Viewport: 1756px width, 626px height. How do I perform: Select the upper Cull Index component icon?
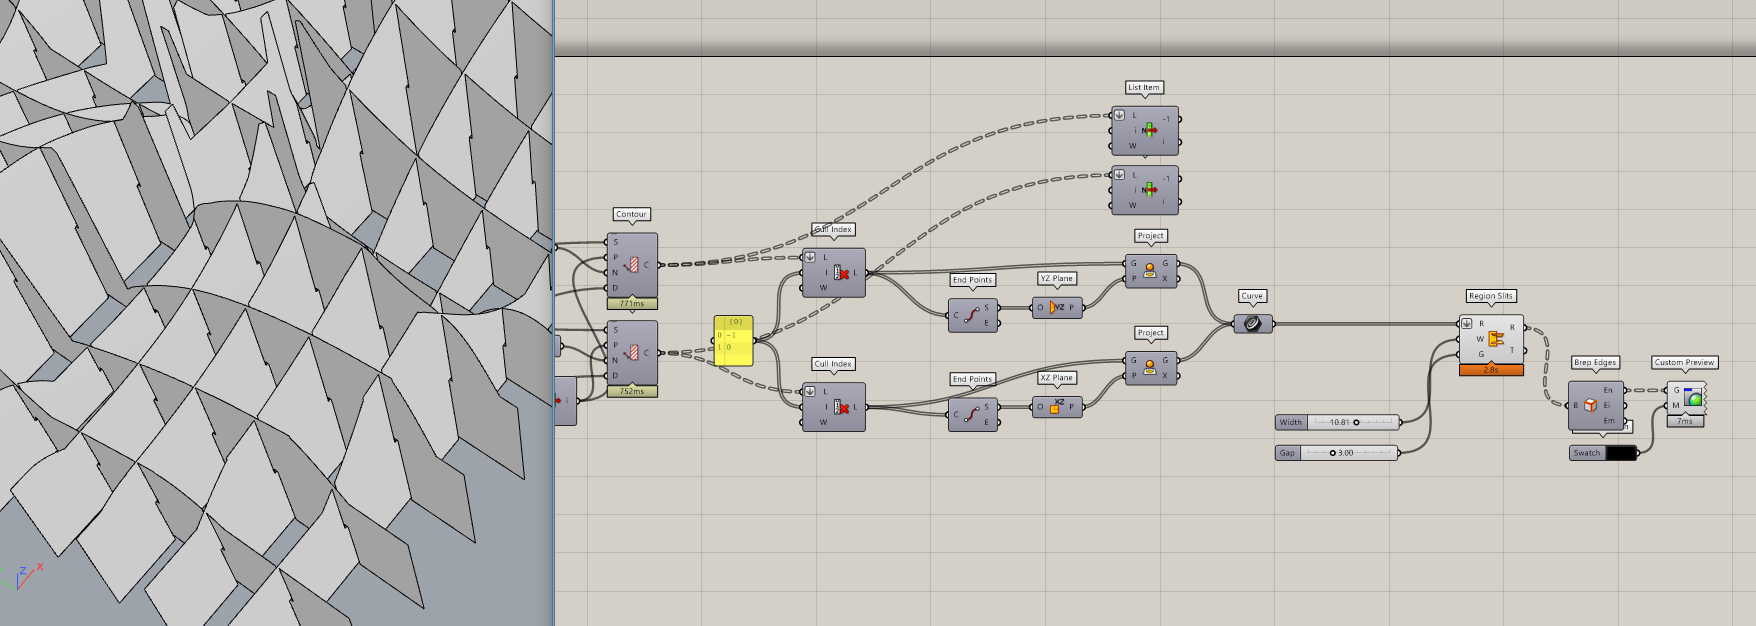(841, 272)
